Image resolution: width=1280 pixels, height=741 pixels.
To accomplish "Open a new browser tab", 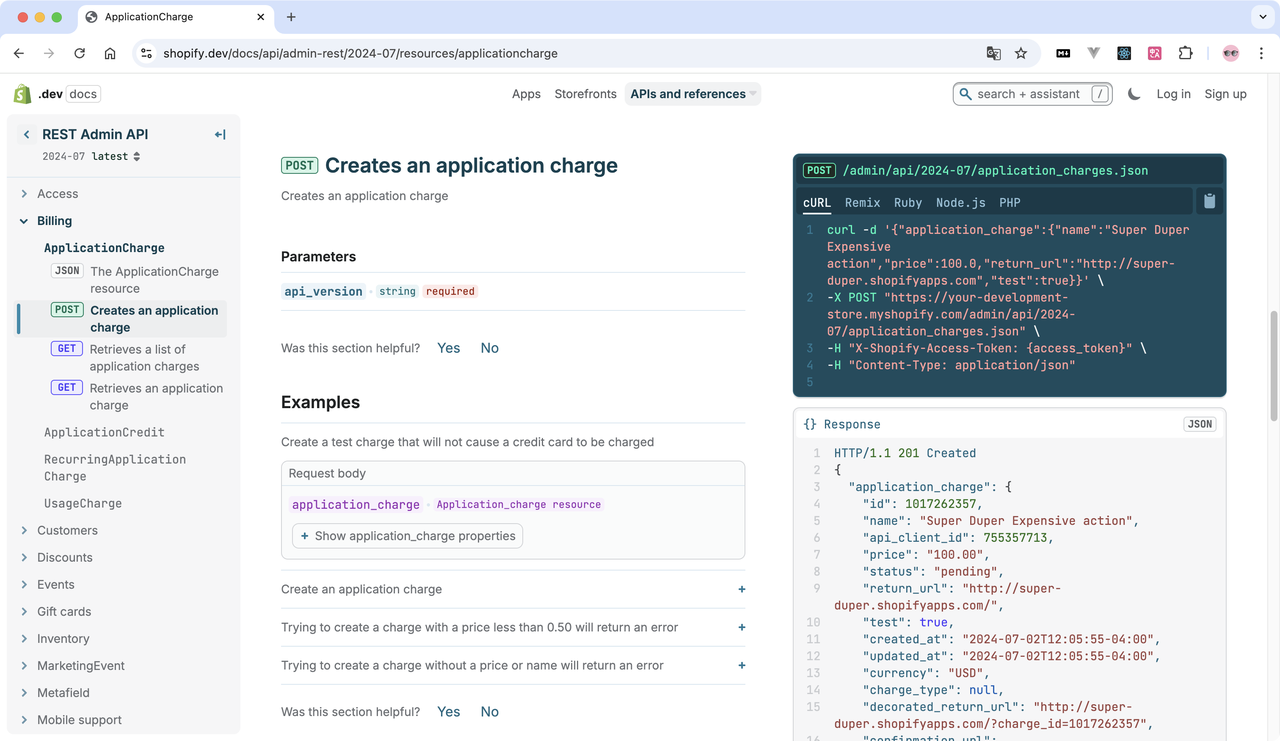I will [x=291, y=17].
